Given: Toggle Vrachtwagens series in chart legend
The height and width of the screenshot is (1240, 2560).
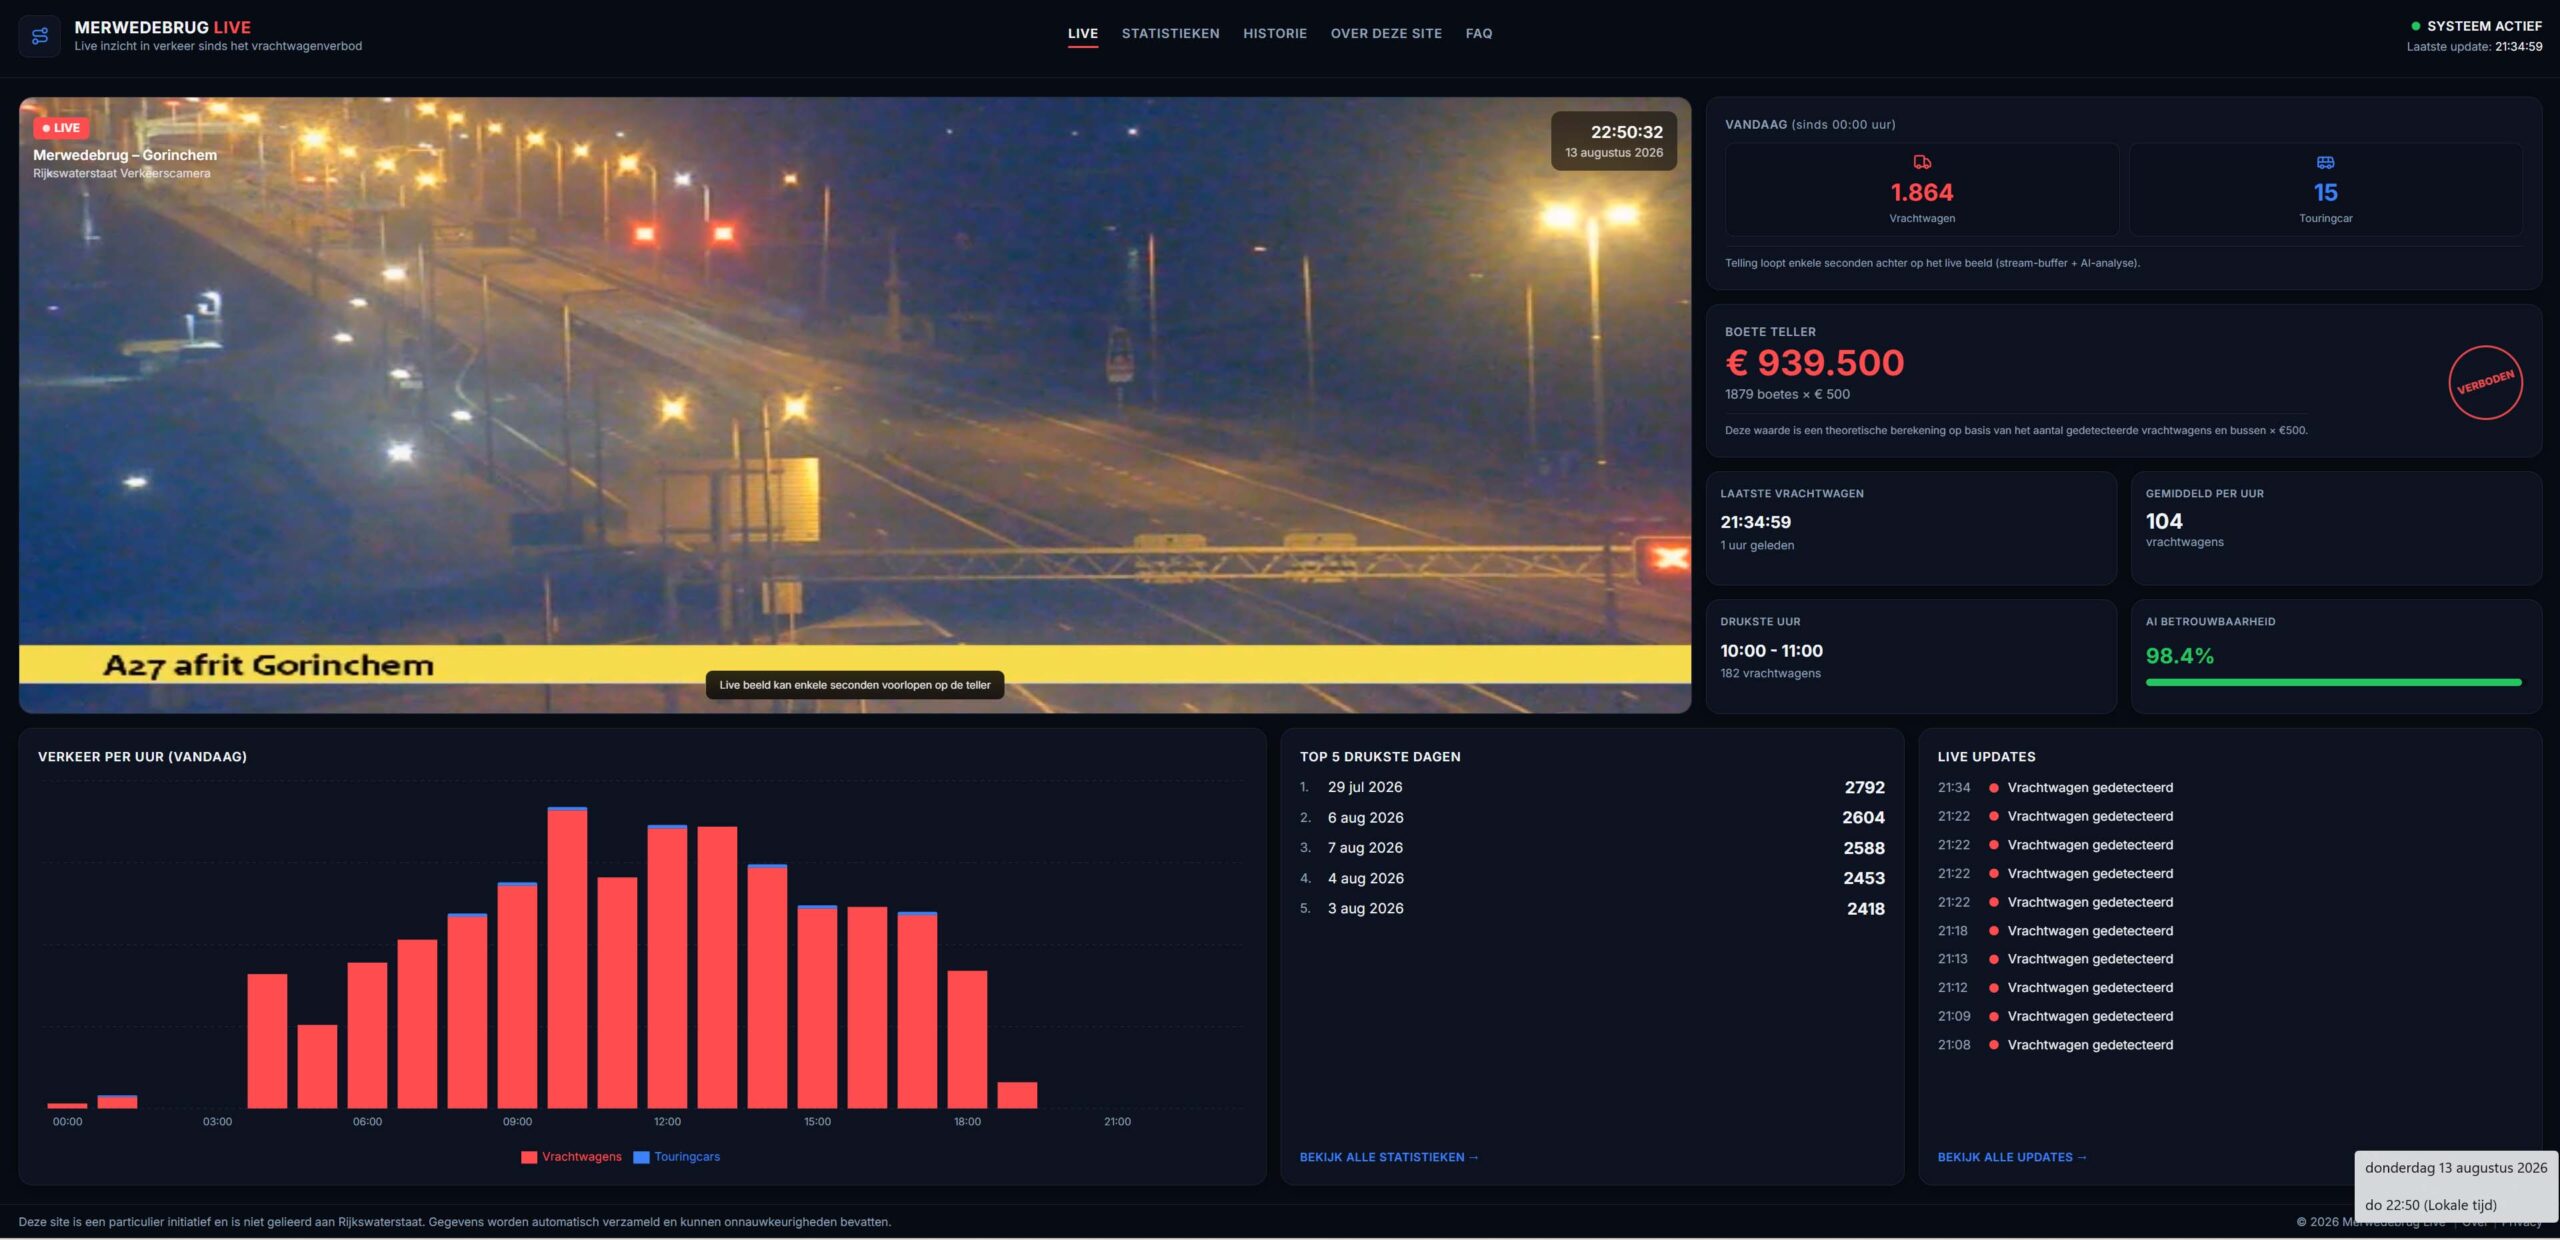Looking at the screenshot, I should pos(572,1157).
